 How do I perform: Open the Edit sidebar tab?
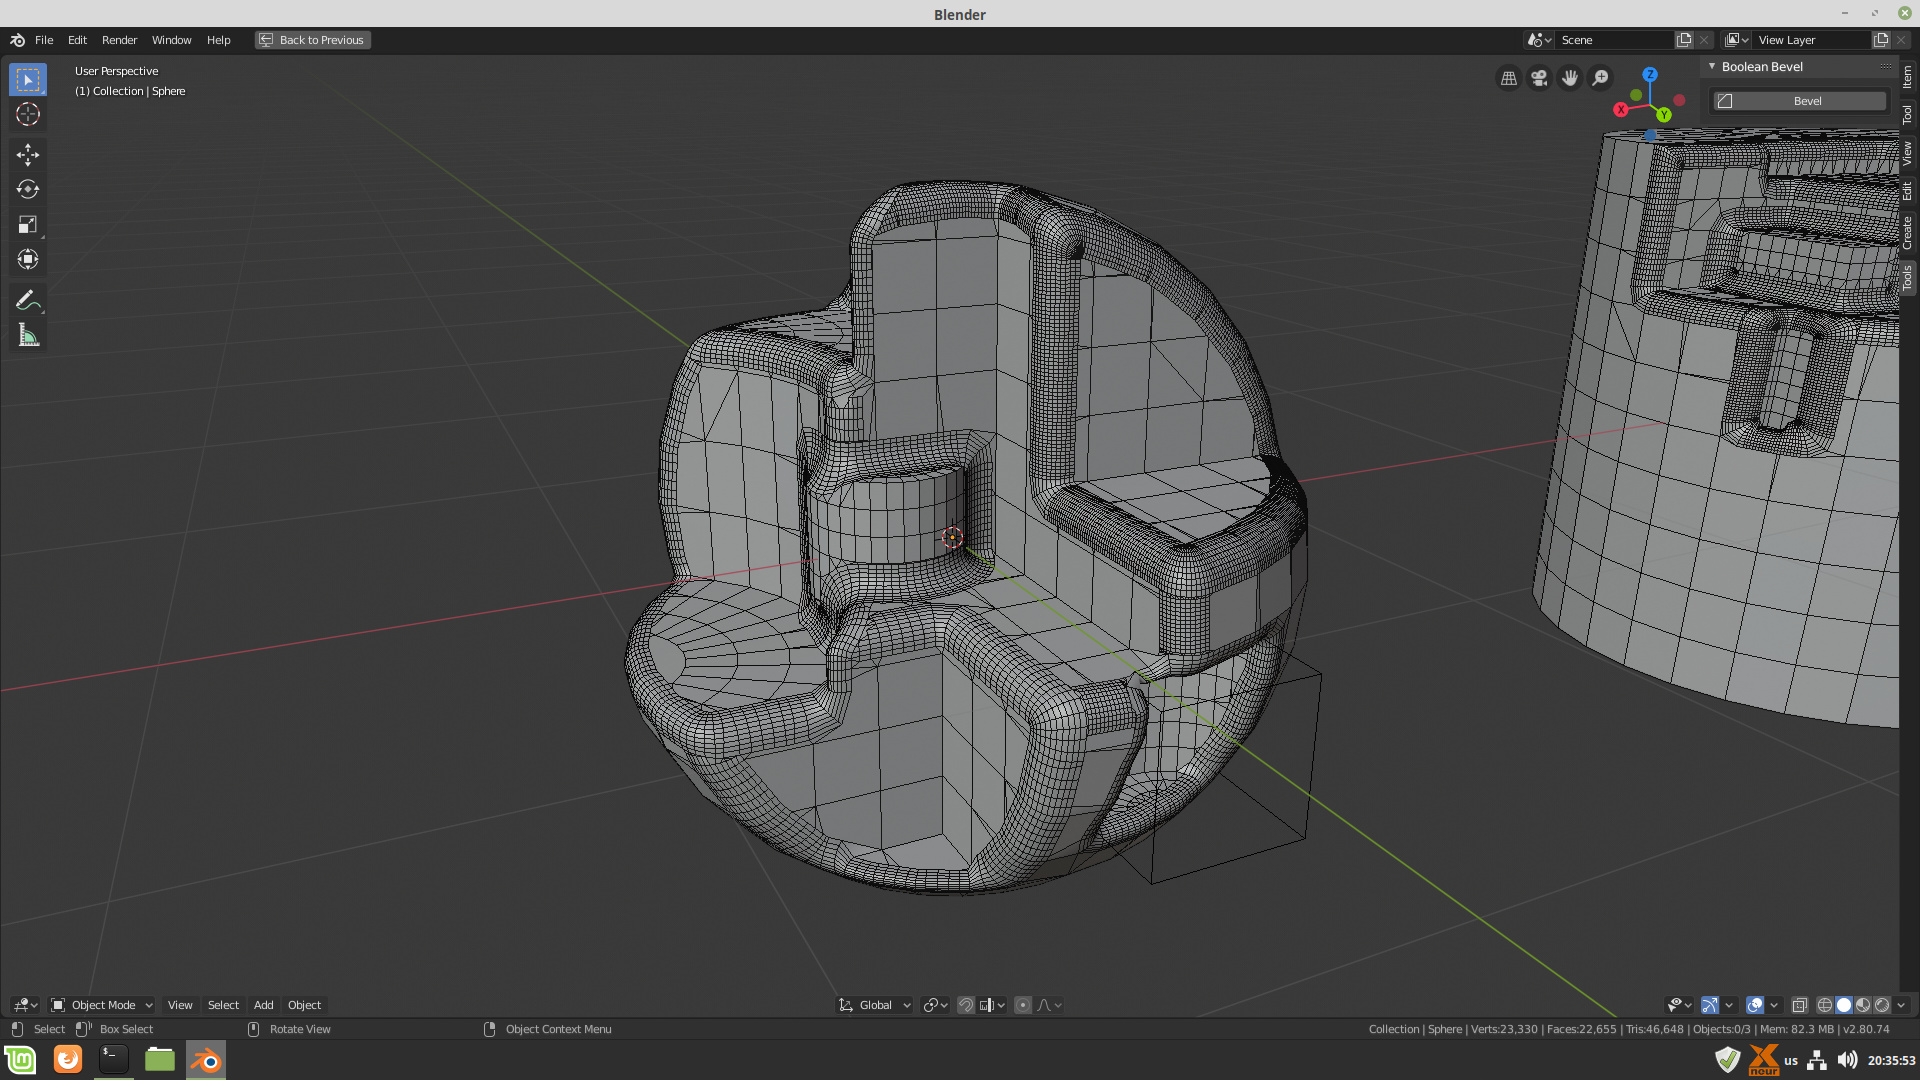pos(1908,191)
